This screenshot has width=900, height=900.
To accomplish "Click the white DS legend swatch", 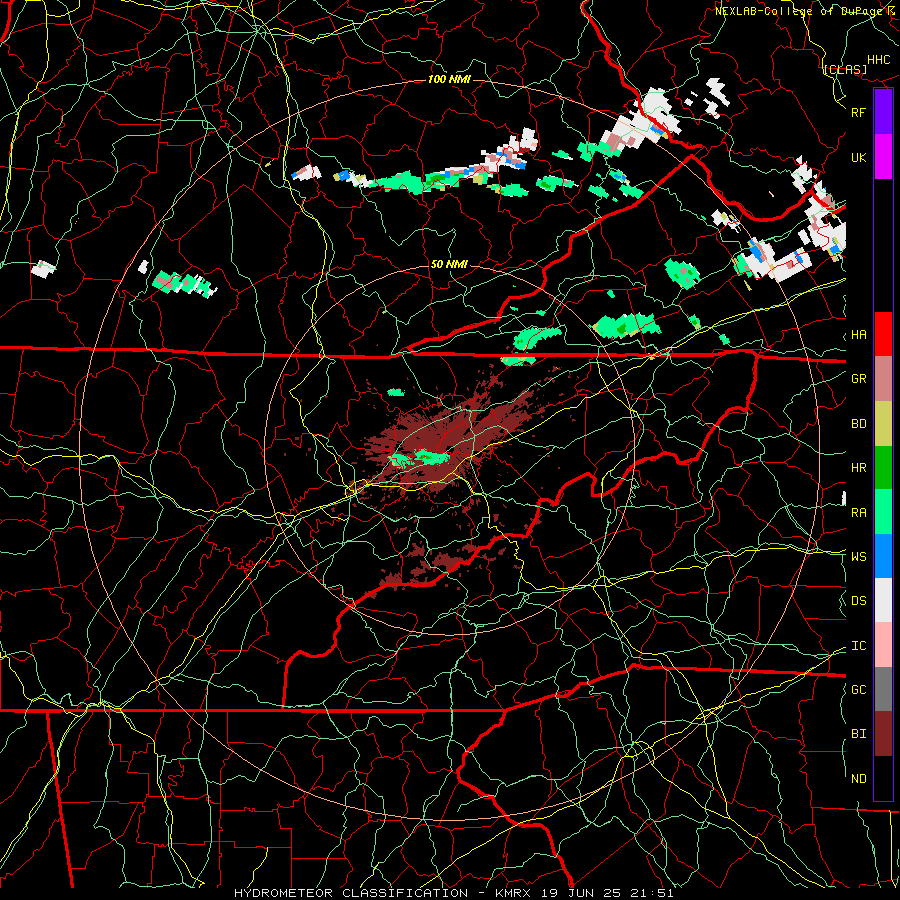I will point(883,600).
